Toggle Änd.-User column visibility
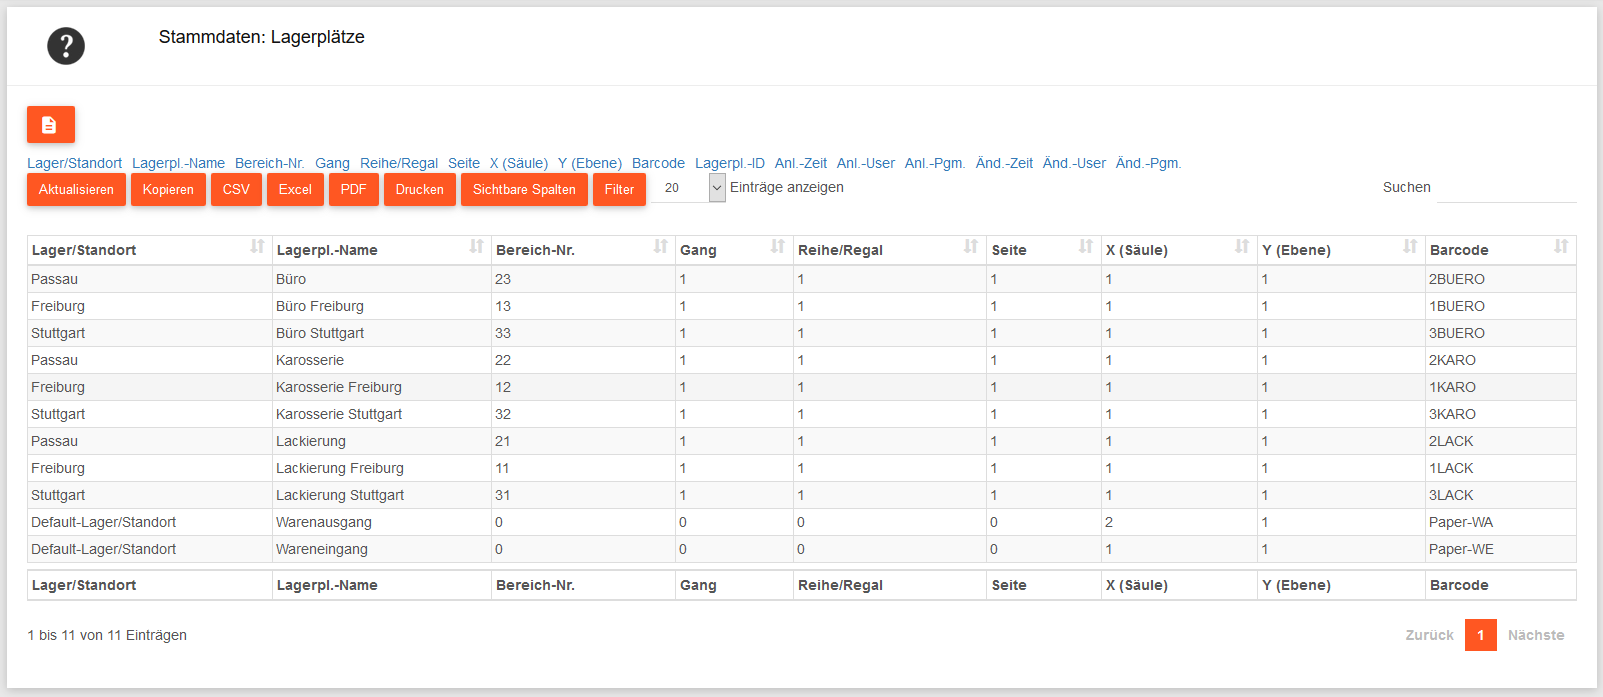This screenshot has height=697, width=1603. tap(1074, 163)
